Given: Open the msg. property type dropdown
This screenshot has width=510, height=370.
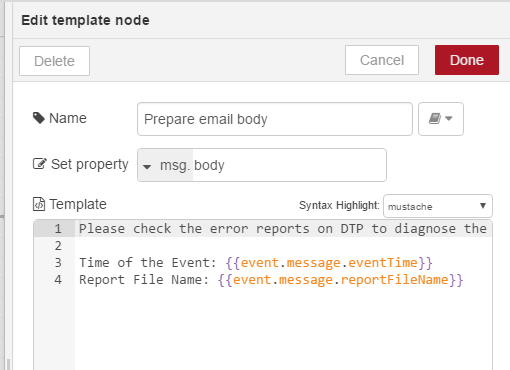Looking at the screenshot, I should pyautogui.click(x=165, y=165).
